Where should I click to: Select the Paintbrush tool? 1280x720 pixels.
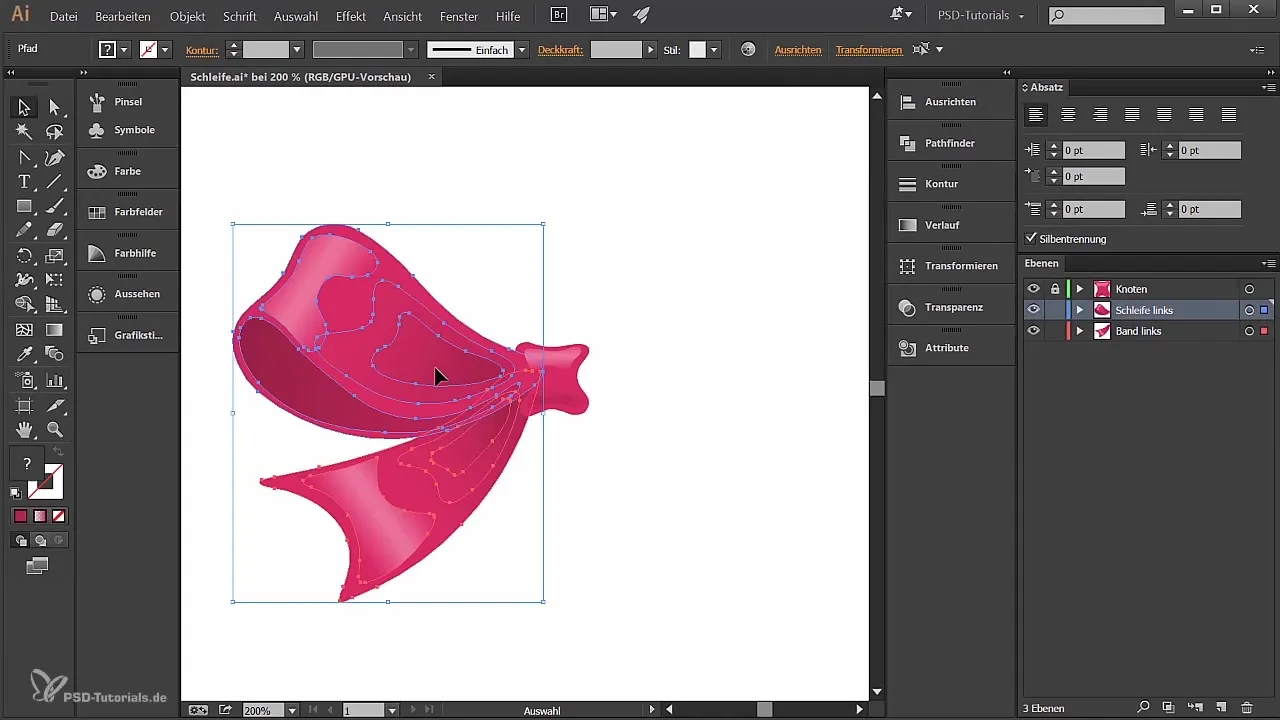55,206
